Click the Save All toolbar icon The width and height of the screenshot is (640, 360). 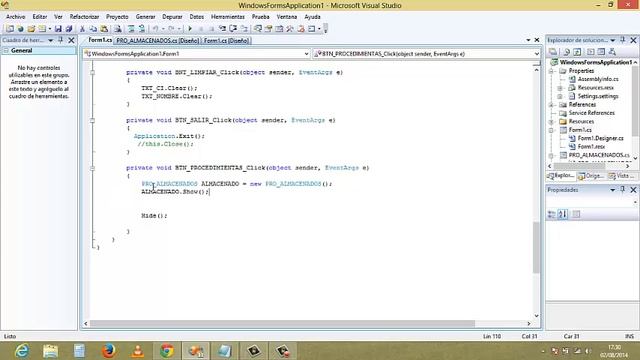point(69,29)
